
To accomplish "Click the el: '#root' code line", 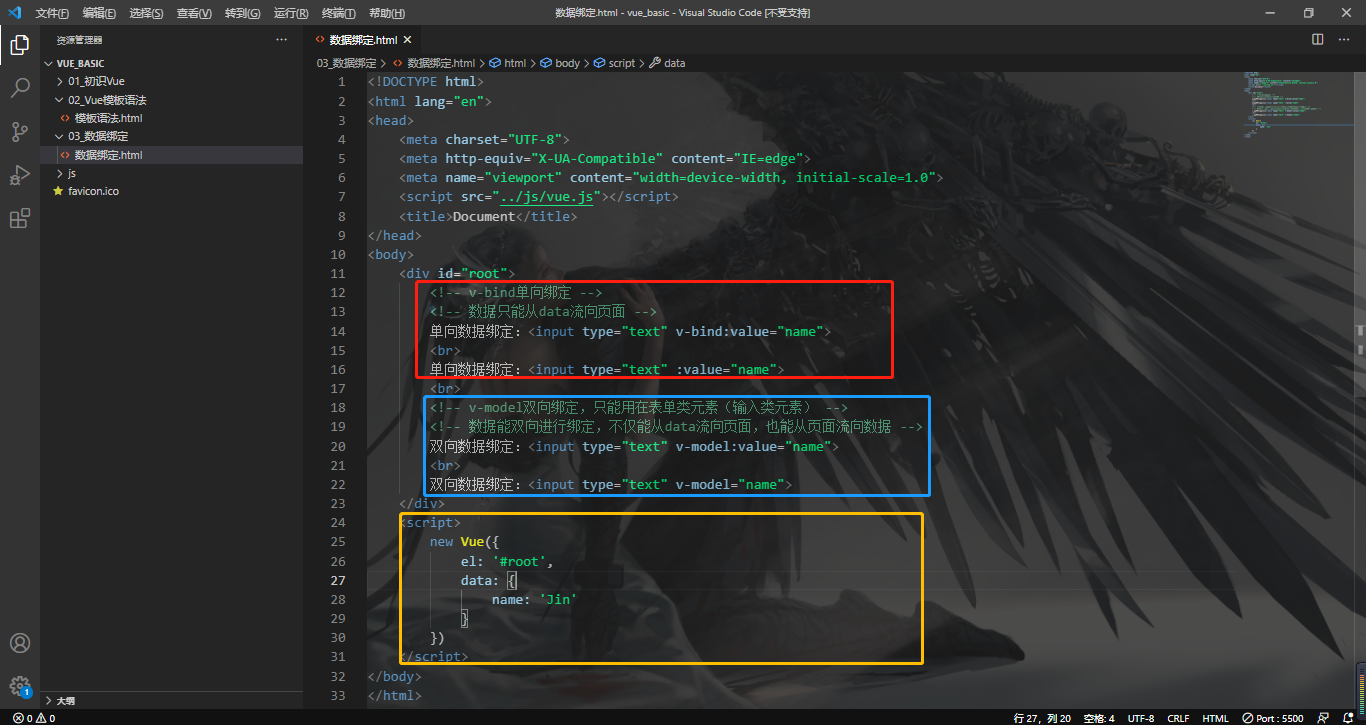I will point(507,561).
